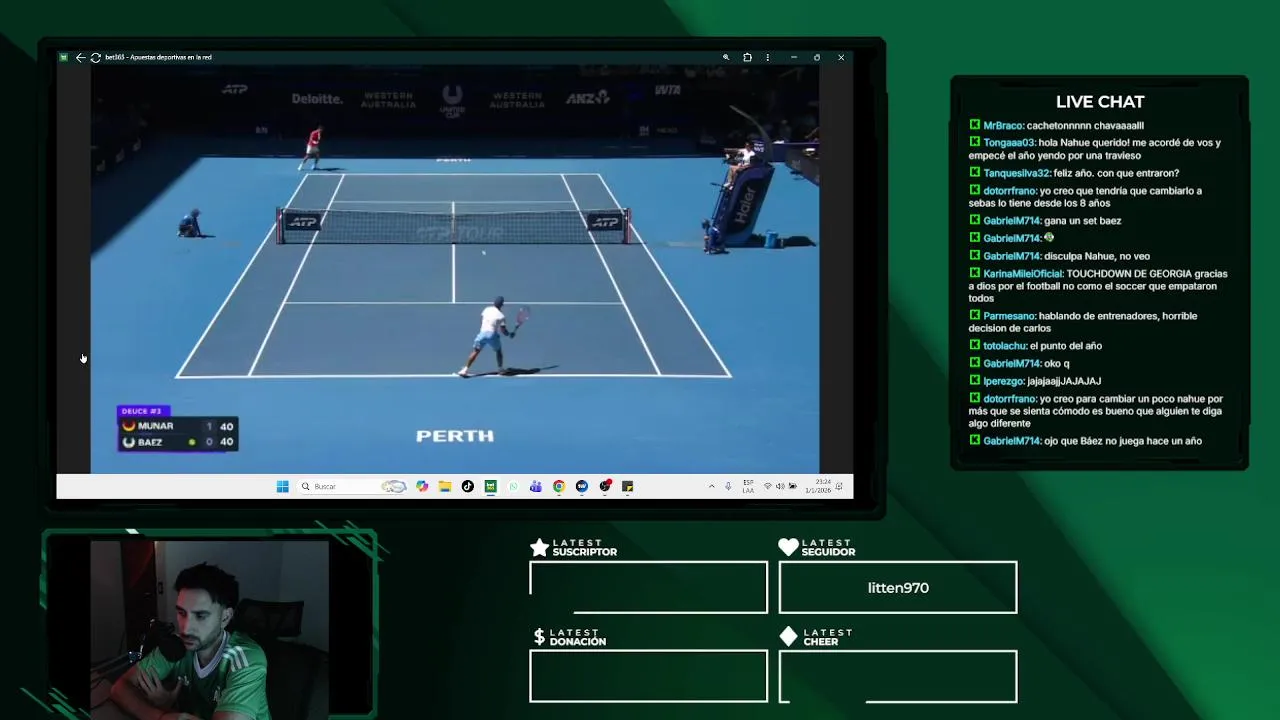Switch the ESP LAA input language
1280x720 pixels.
coord(748,486)
